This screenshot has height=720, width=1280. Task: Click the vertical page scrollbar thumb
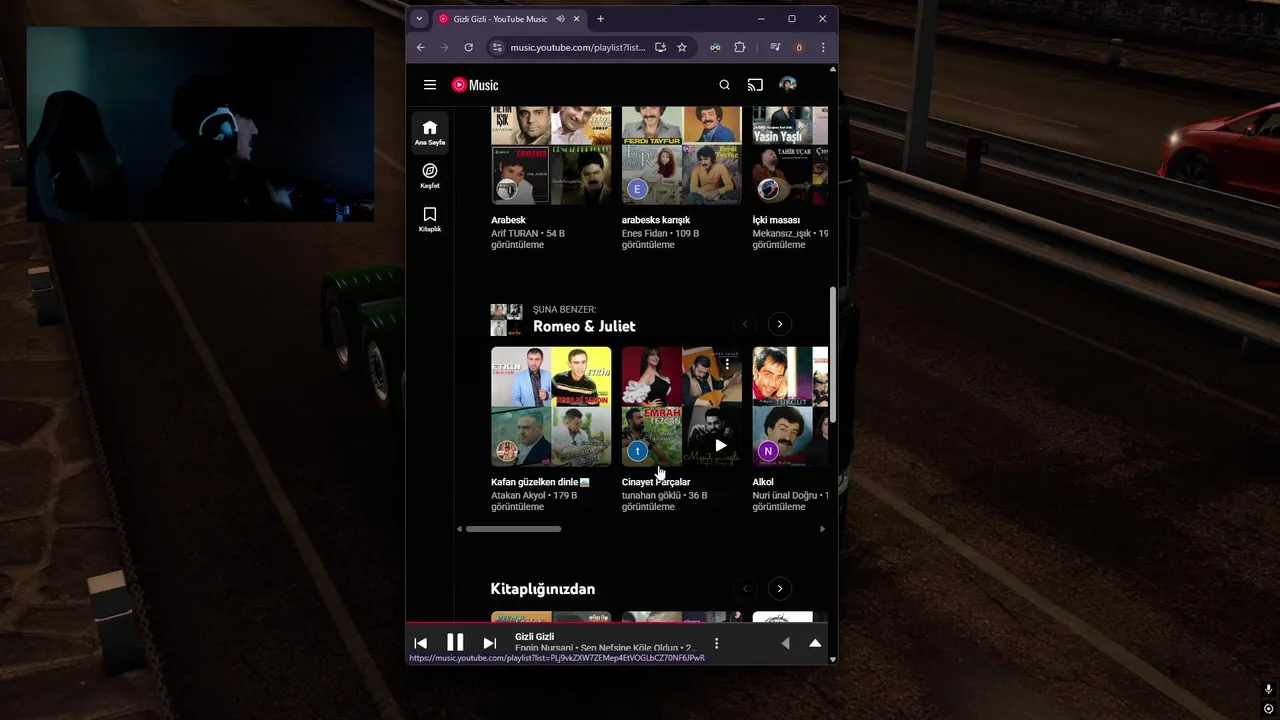[x=832, y=355]
